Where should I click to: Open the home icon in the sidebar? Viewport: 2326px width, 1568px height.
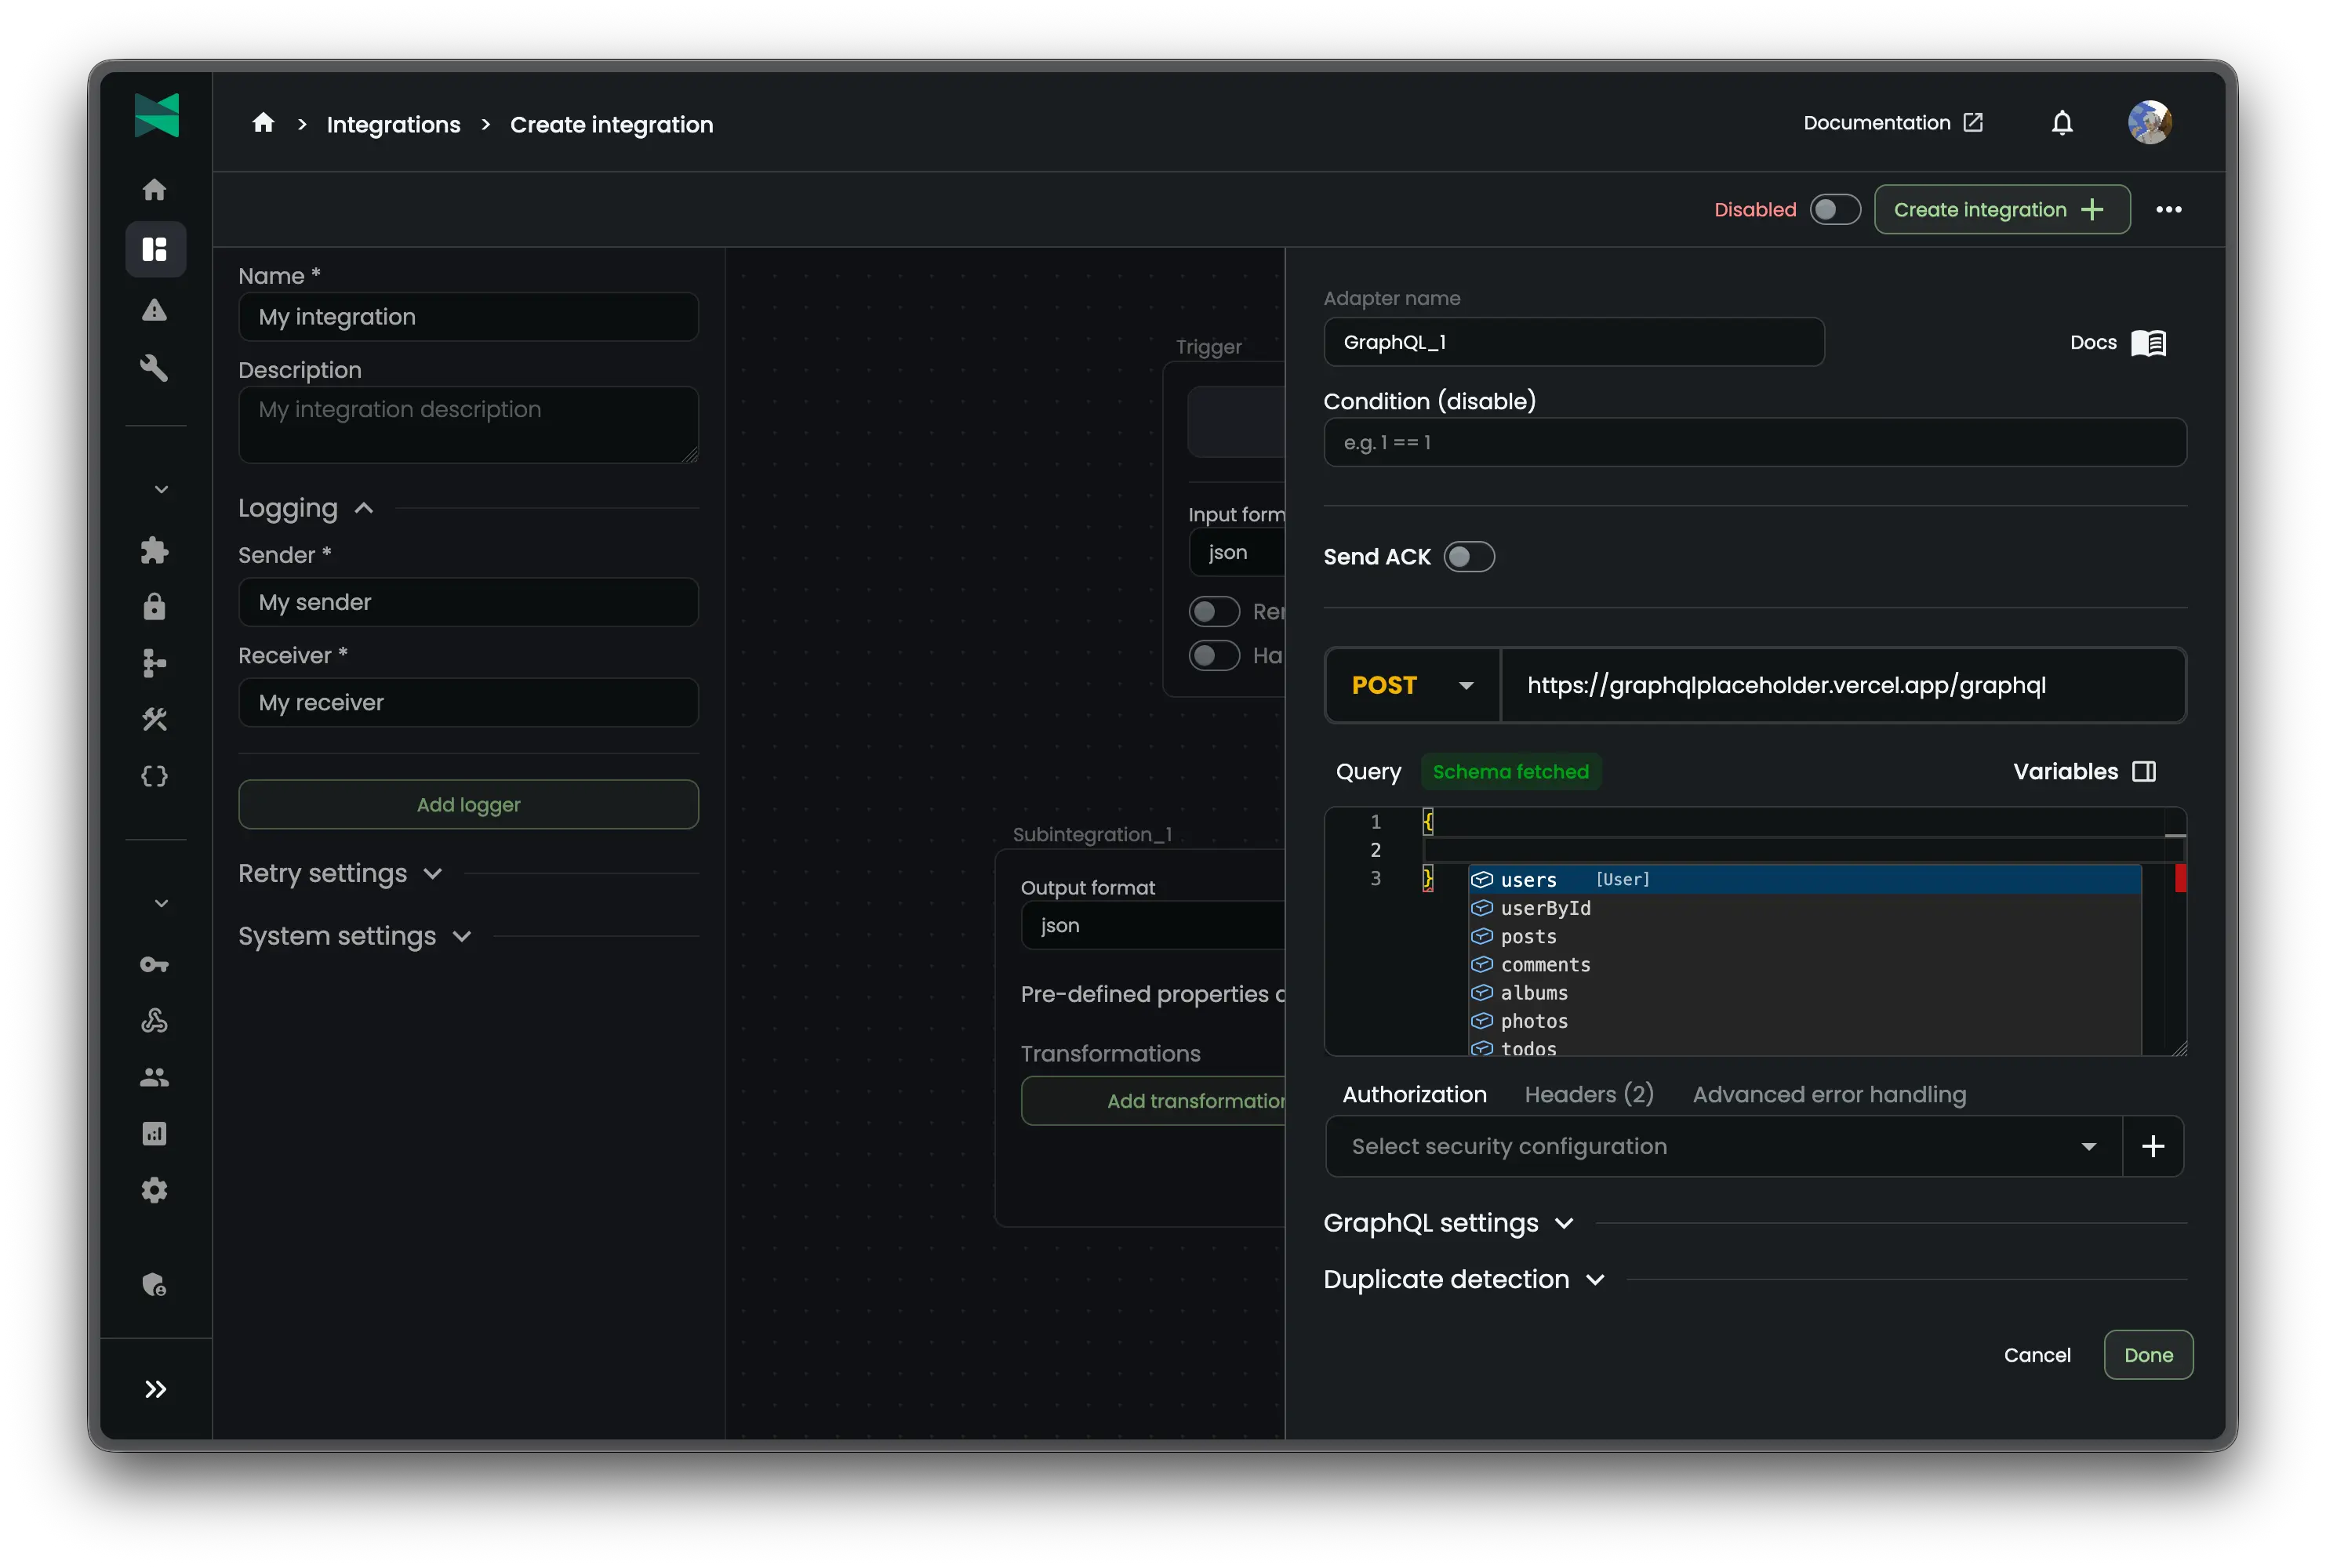pyautogui.click(x=154, y=190)
